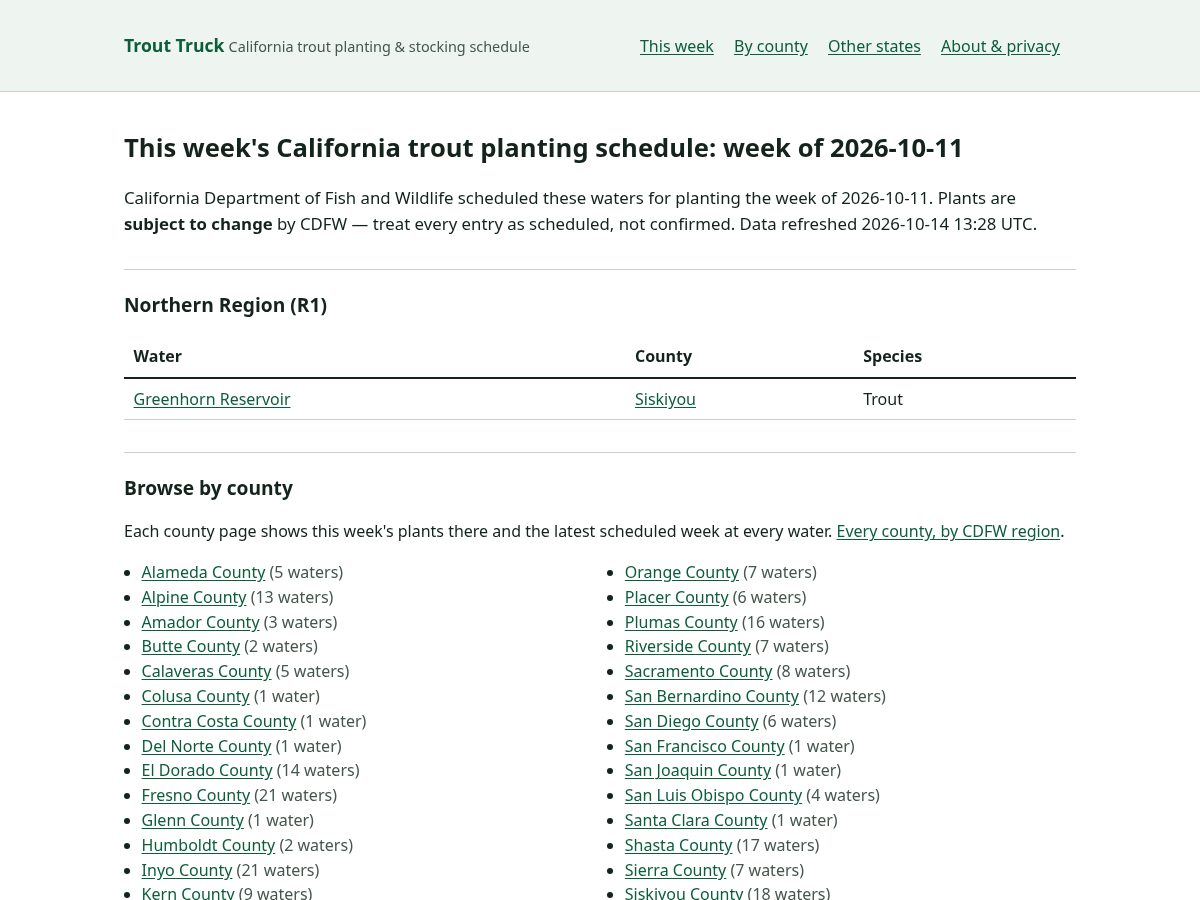Open the By county nav item
This screenshot has width=1200, height=900.
pos(771,46)
